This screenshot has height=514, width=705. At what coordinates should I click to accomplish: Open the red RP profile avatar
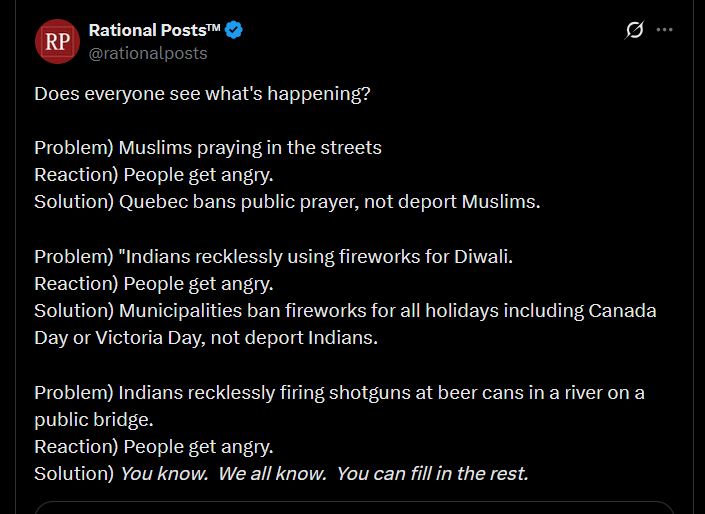56,41
